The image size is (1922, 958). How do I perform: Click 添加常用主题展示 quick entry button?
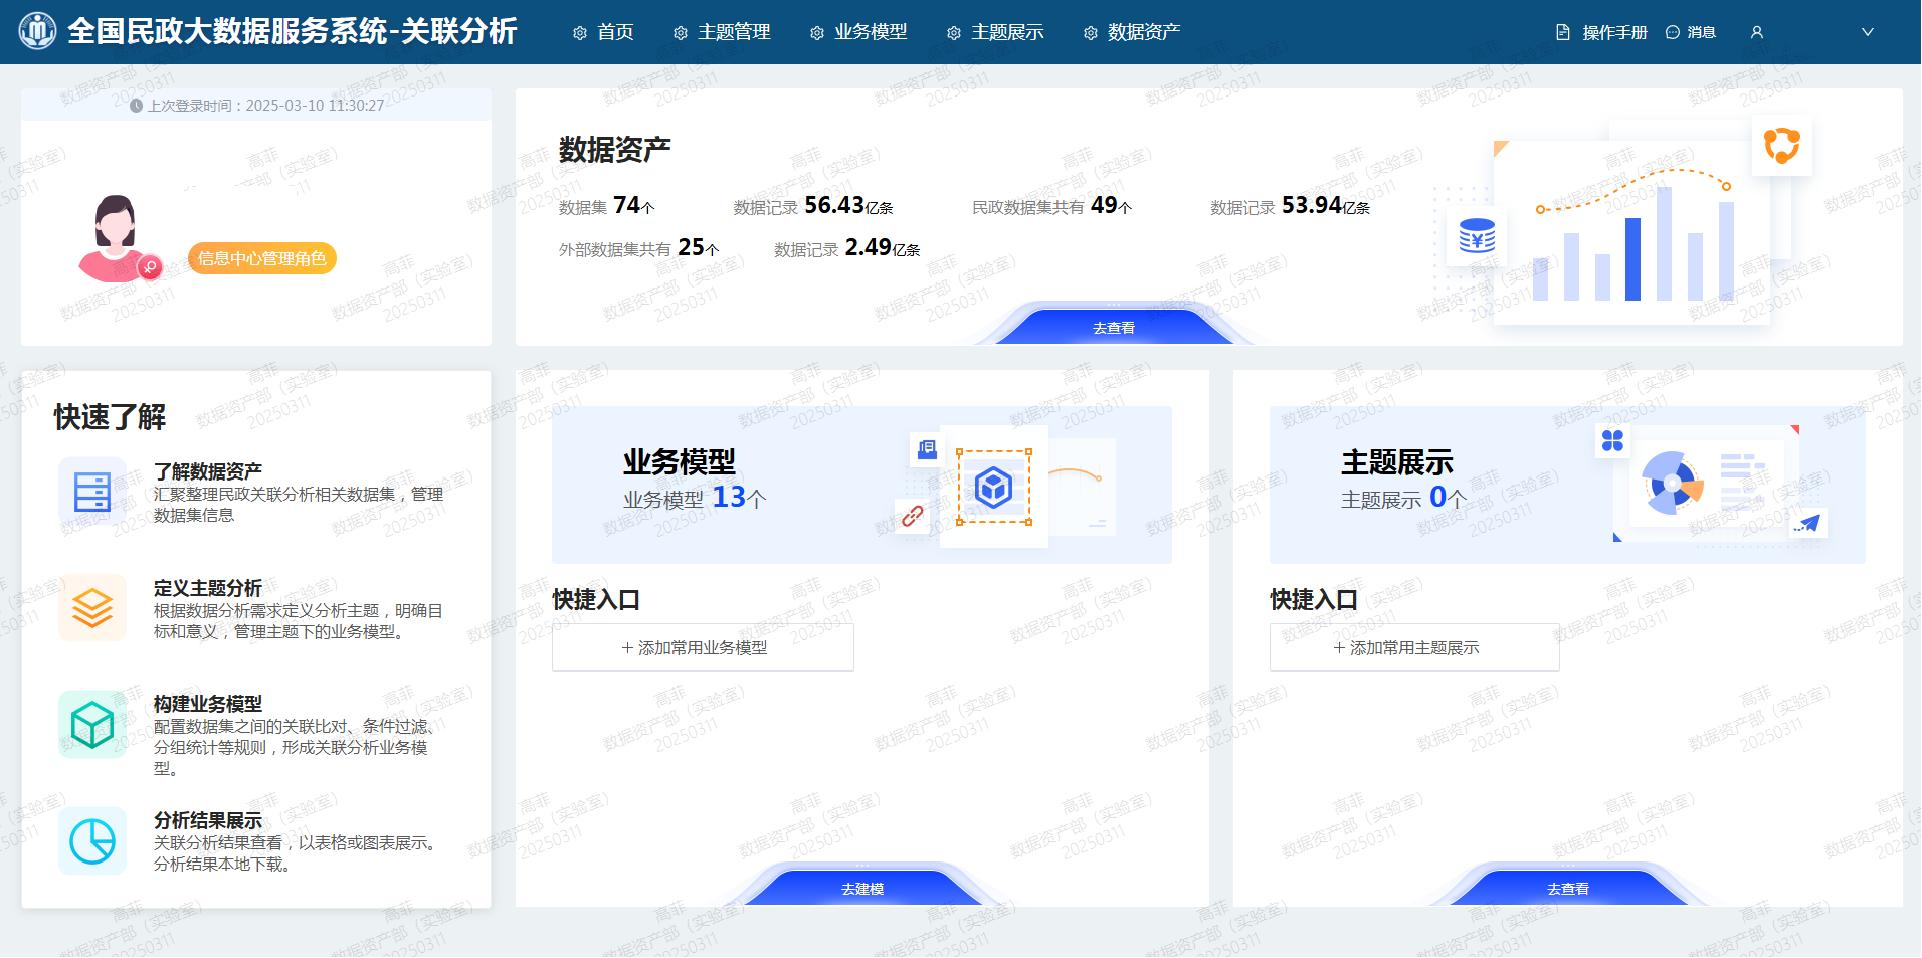click(1414, 648)
